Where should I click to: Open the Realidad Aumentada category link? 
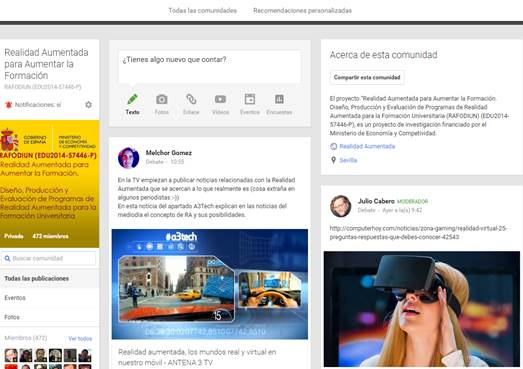367,146
